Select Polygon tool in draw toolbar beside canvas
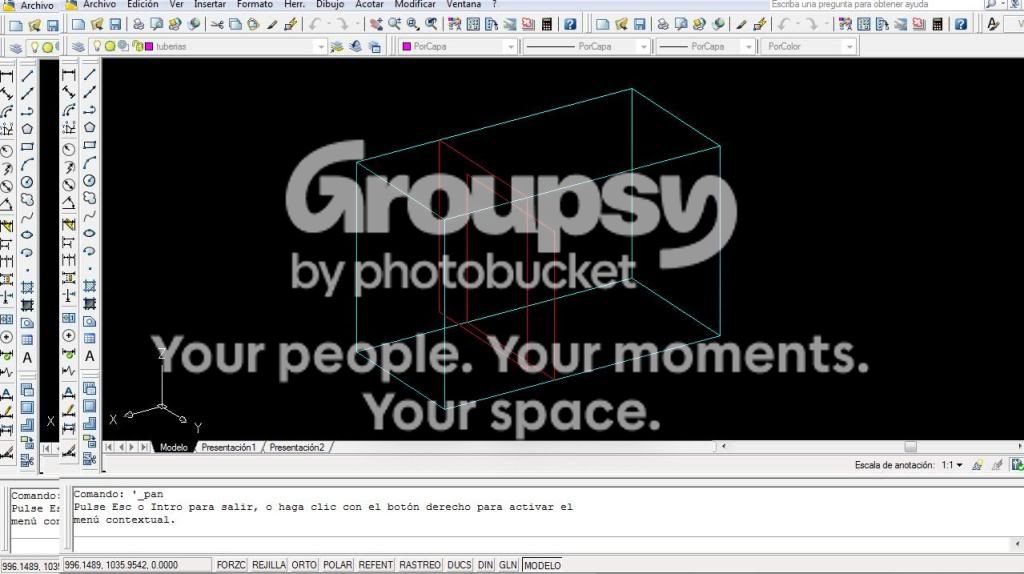The width and height of the screenshot is (1024, 574). [x=89, y=127]
